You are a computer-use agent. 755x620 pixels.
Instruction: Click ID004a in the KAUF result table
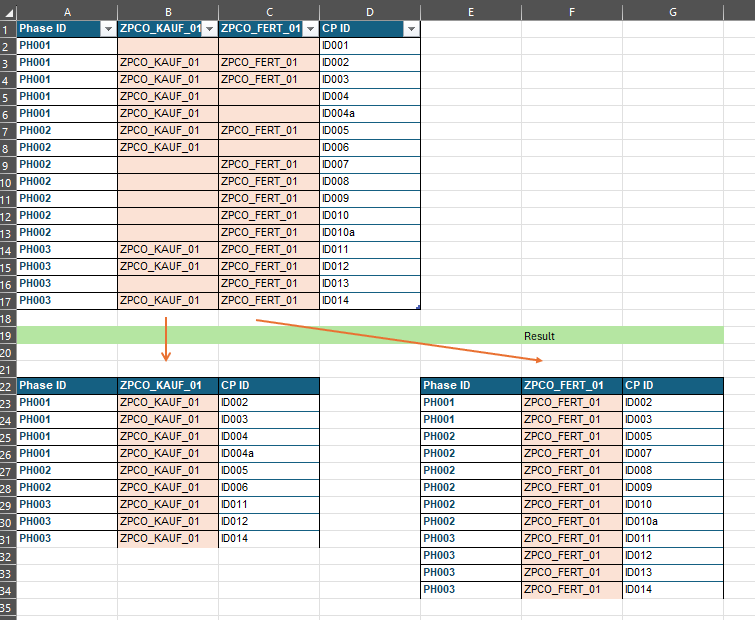269,453
